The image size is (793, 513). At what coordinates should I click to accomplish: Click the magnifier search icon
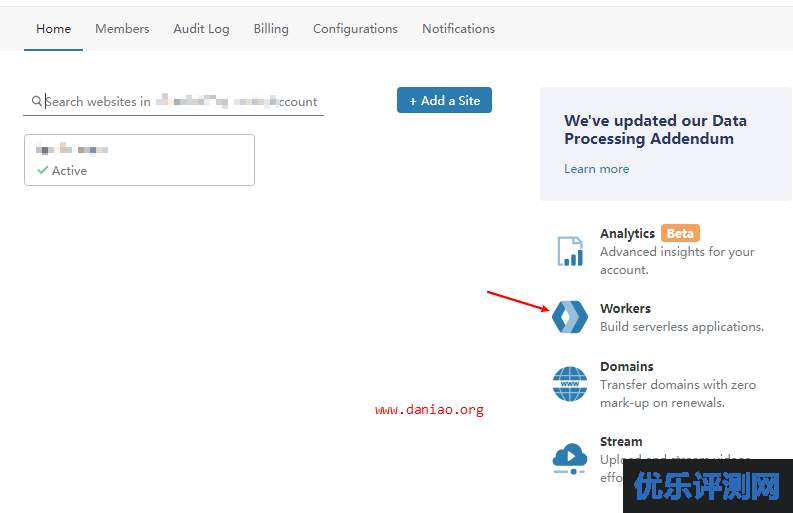click(x=36, y=101)
